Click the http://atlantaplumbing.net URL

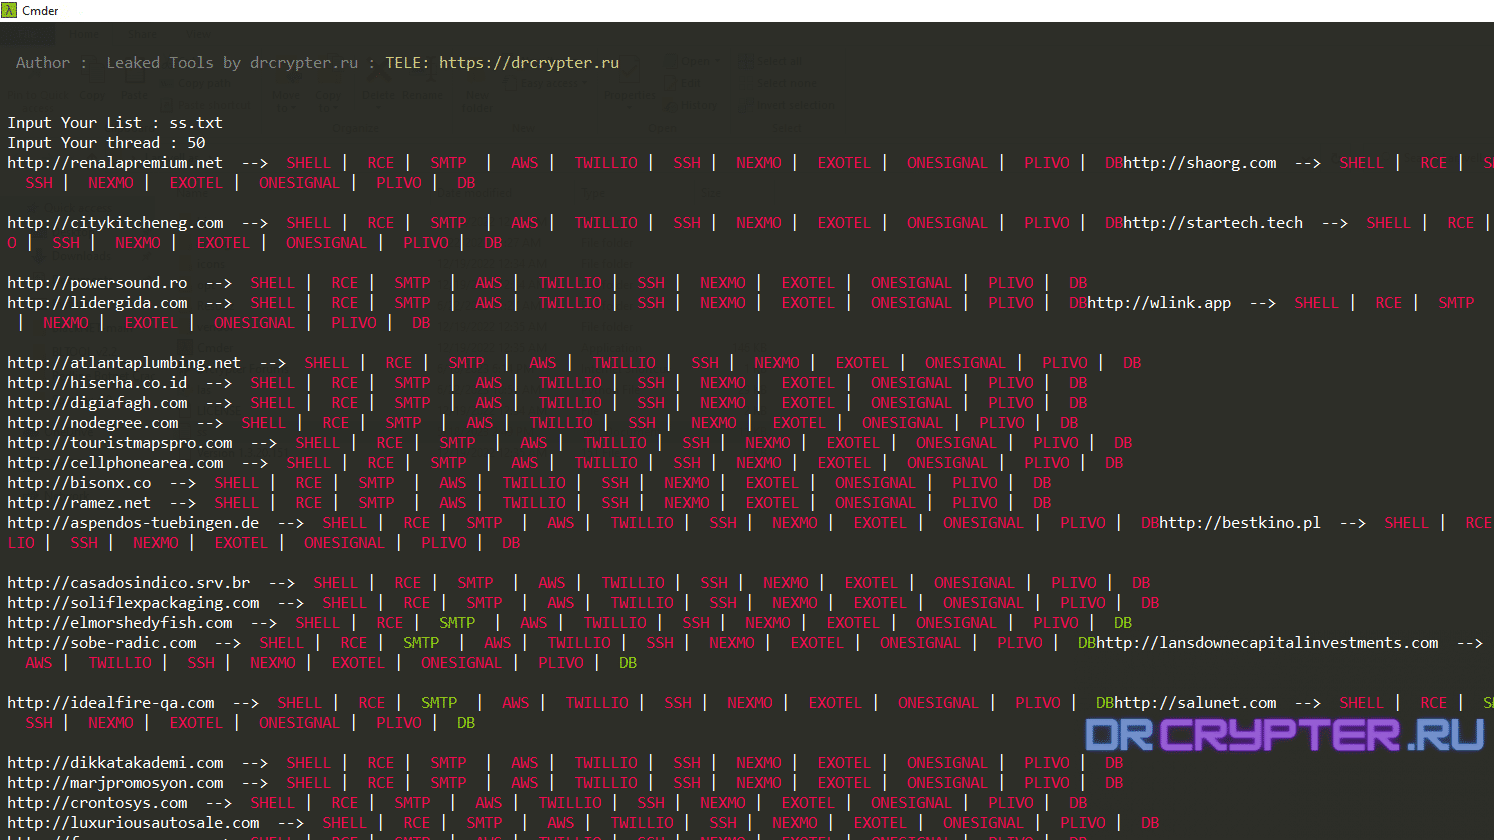(x=124, y=363)
